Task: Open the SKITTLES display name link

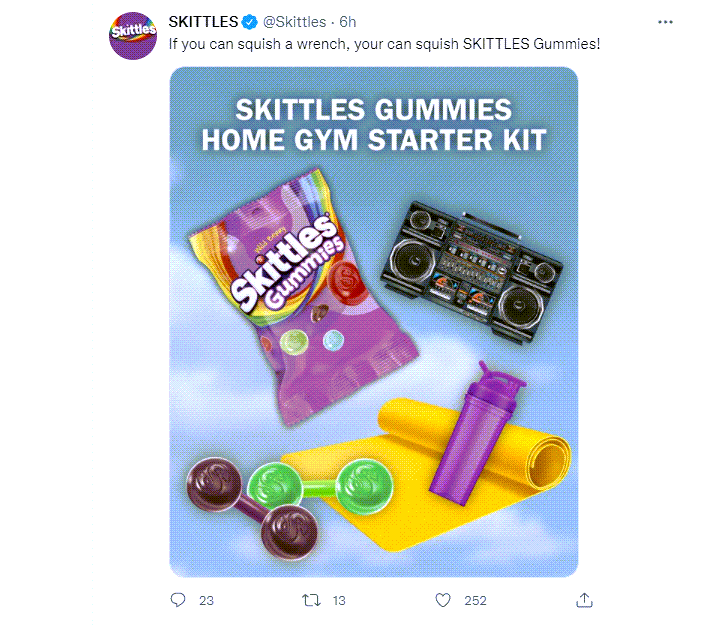Action: click(203, 22)
